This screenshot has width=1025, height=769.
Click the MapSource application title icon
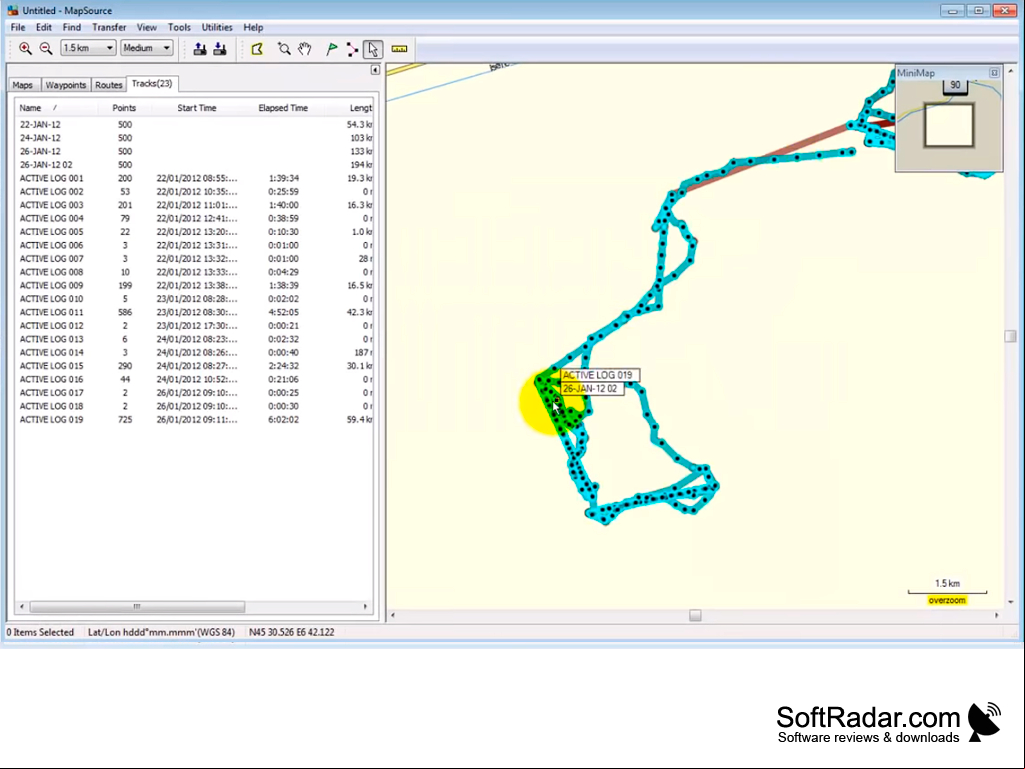[12, 10]
